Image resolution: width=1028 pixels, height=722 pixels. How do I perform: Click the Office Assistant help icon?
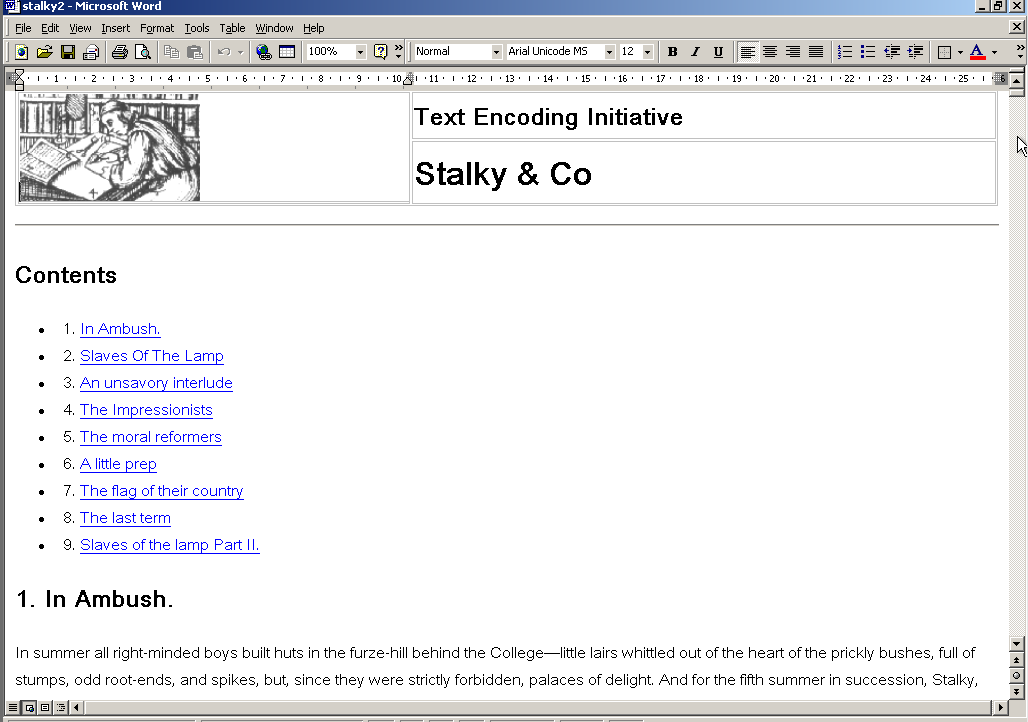point(382,51)
